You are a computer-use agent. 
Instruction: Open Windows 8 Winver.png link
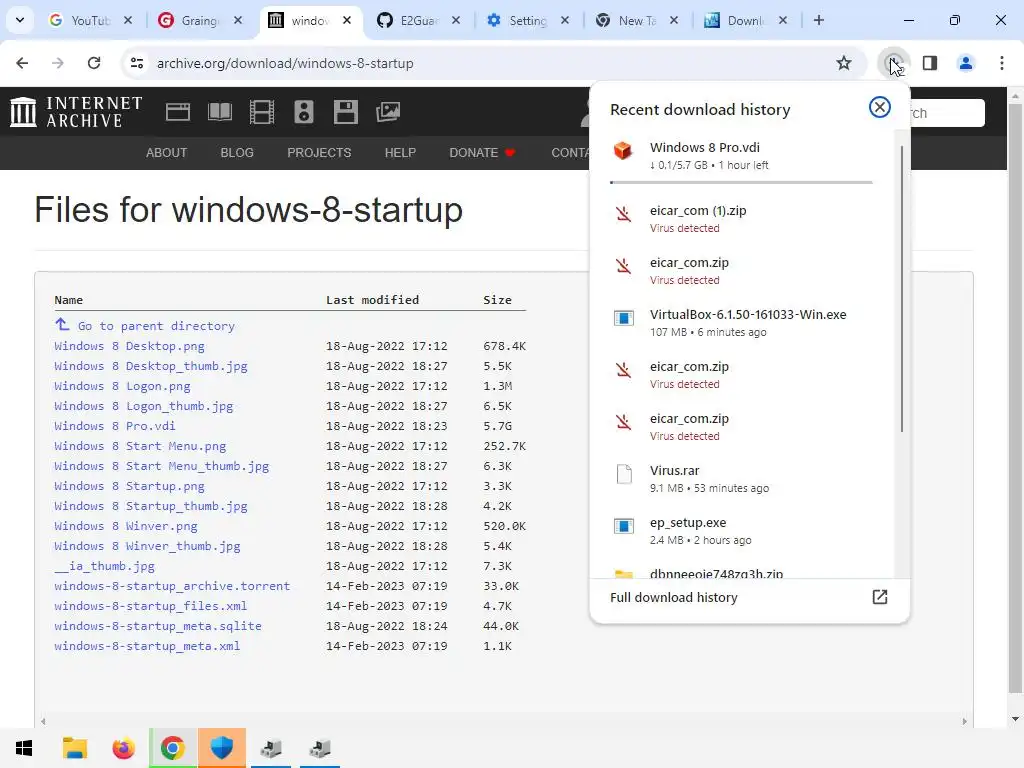(126, 526)
